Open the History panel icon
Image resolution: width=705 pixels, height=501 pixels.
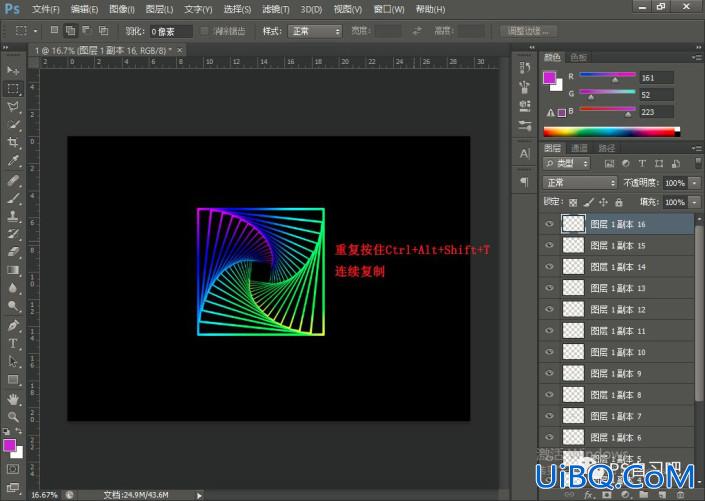(524, 68)
